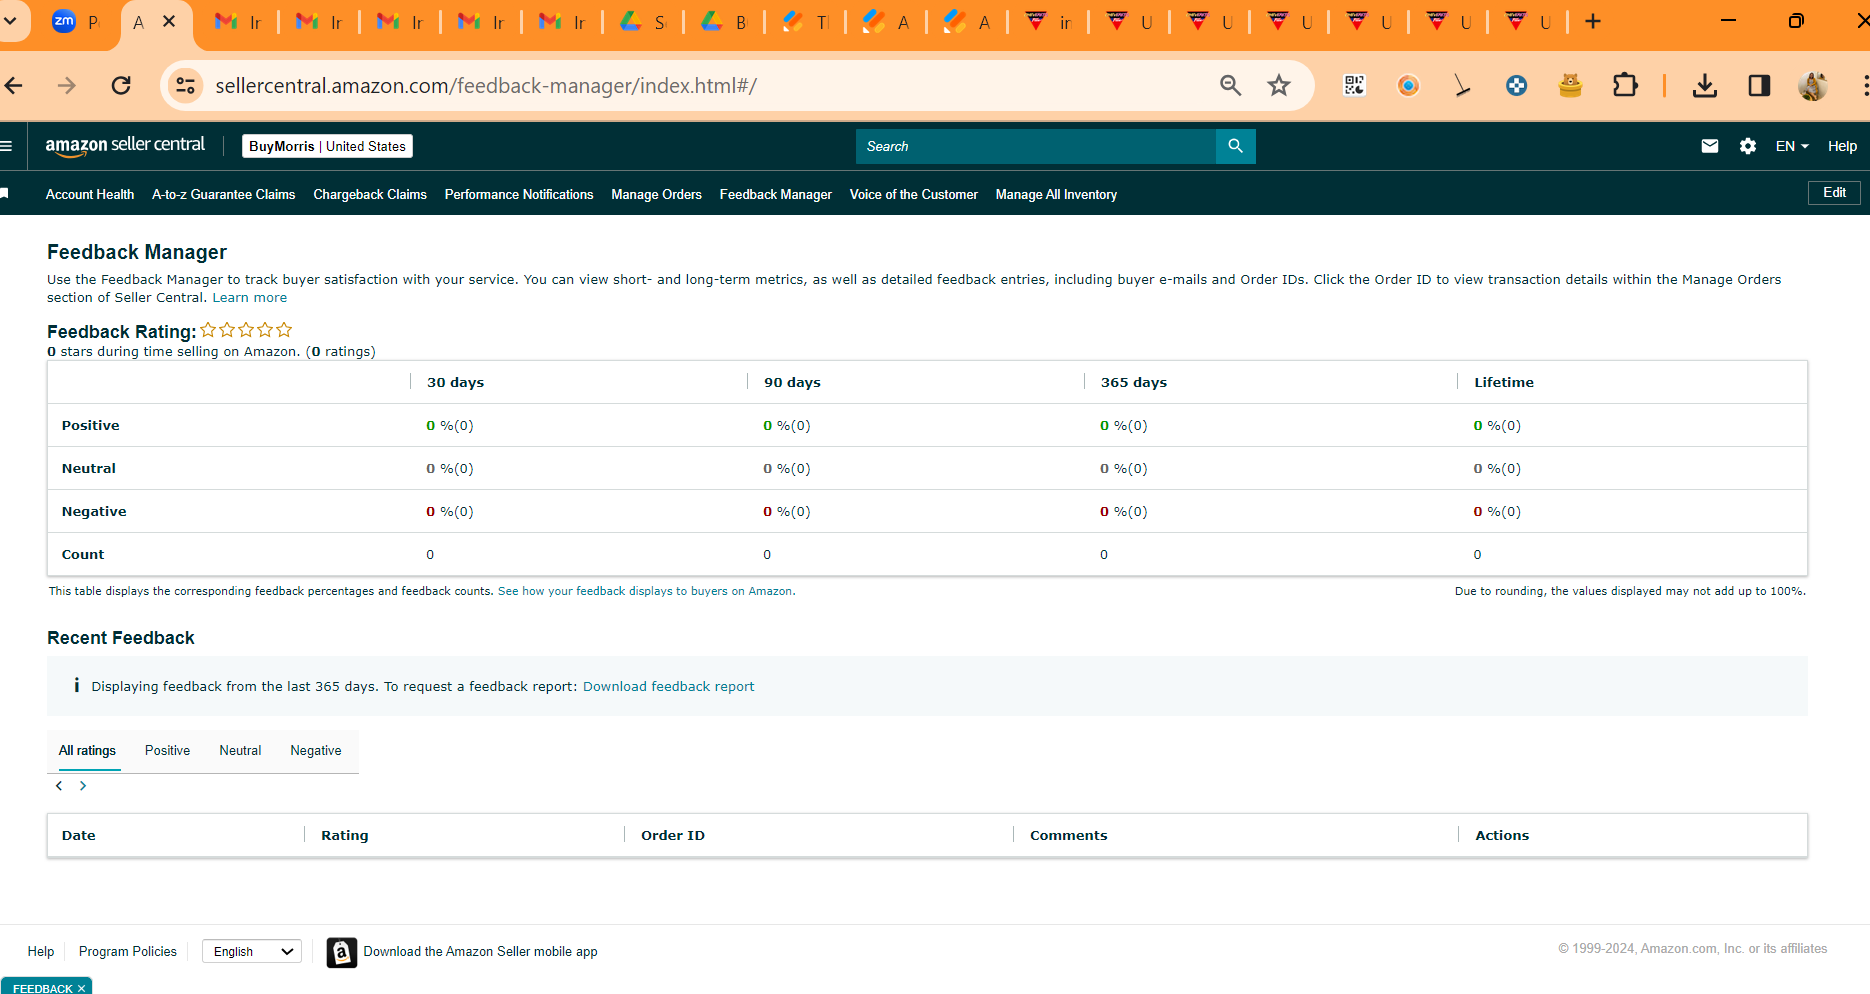Reload the current page
The image size is (1870, 994).
[121, 86]
